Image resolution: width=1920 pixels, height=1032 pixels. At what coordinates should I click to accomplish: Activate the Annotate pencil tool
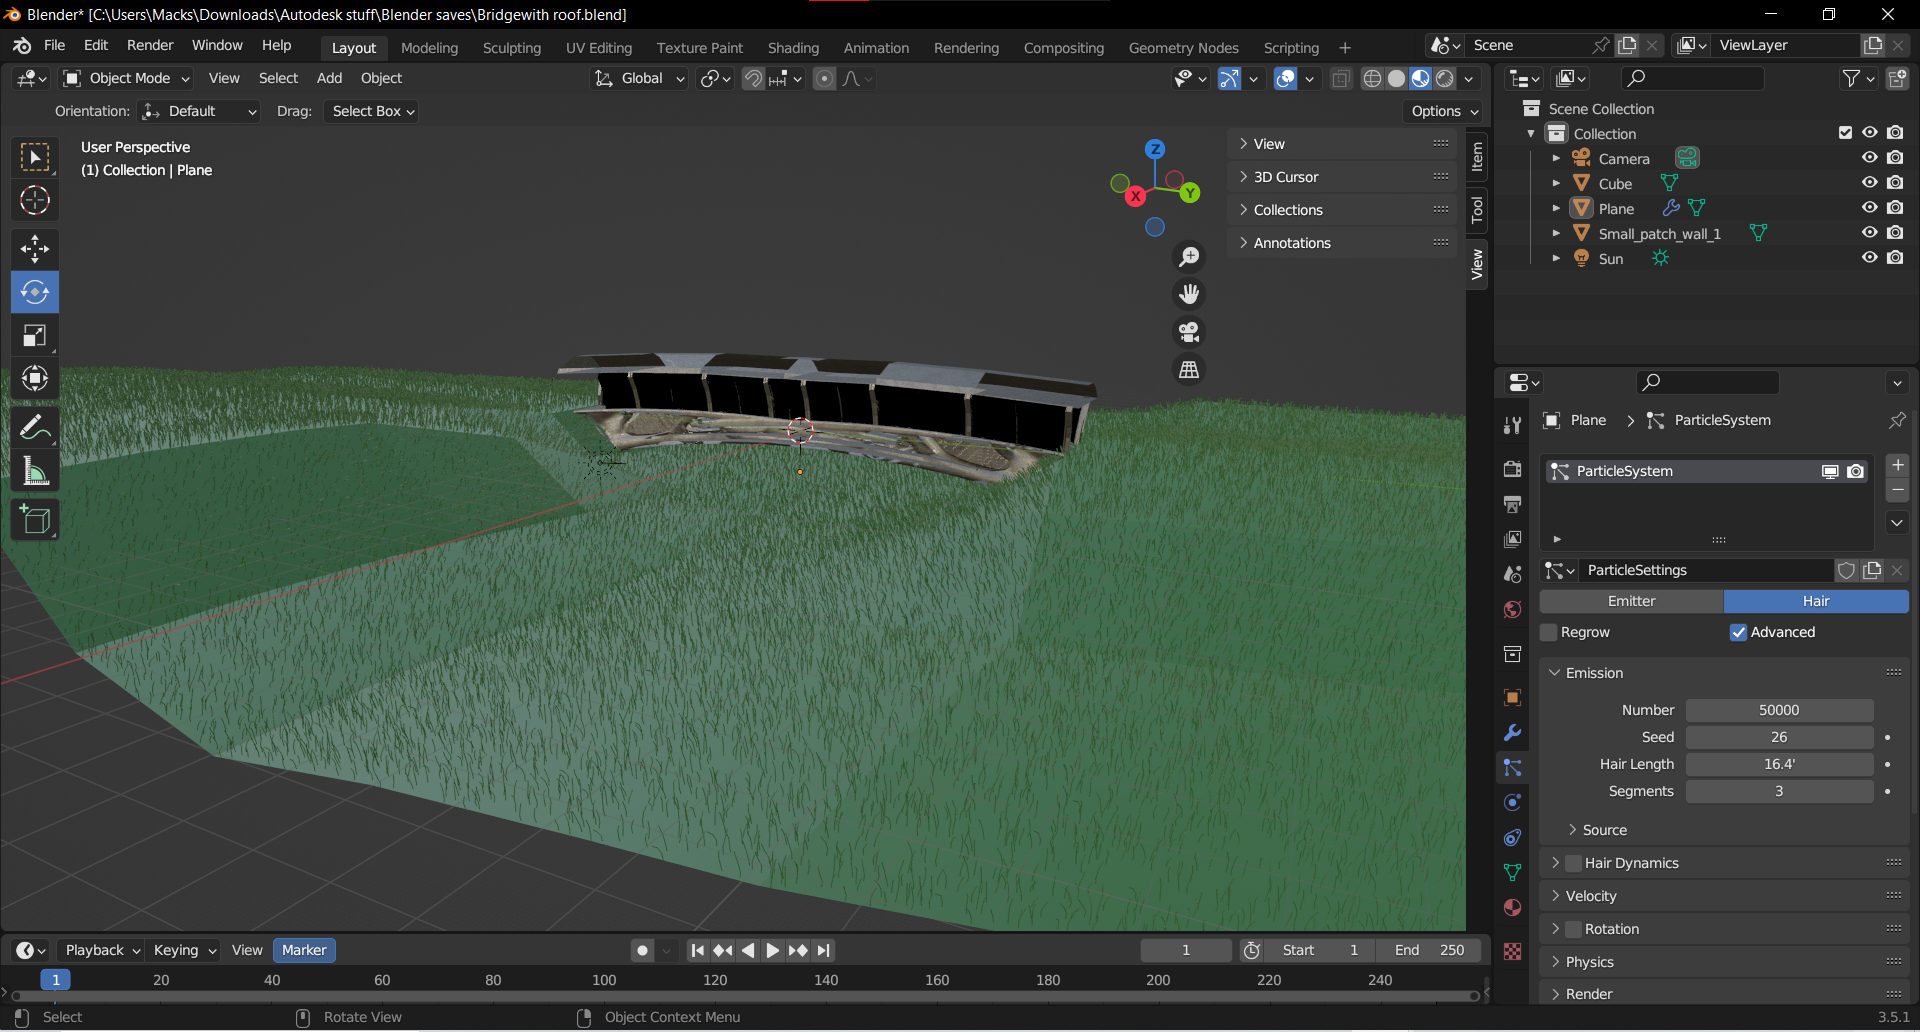pos(35,428)
